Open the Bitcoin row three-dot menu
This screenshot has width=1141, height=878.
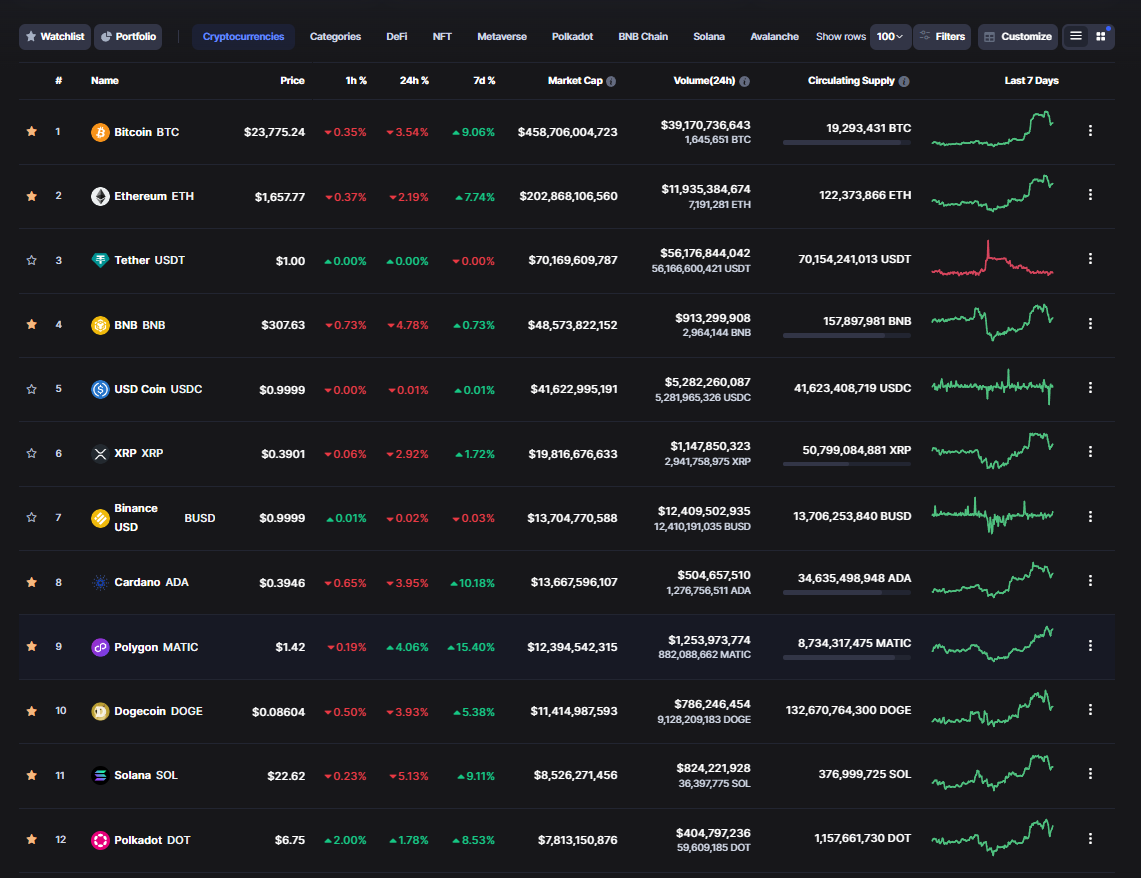pyautogui.click(x=1090, y=131)
